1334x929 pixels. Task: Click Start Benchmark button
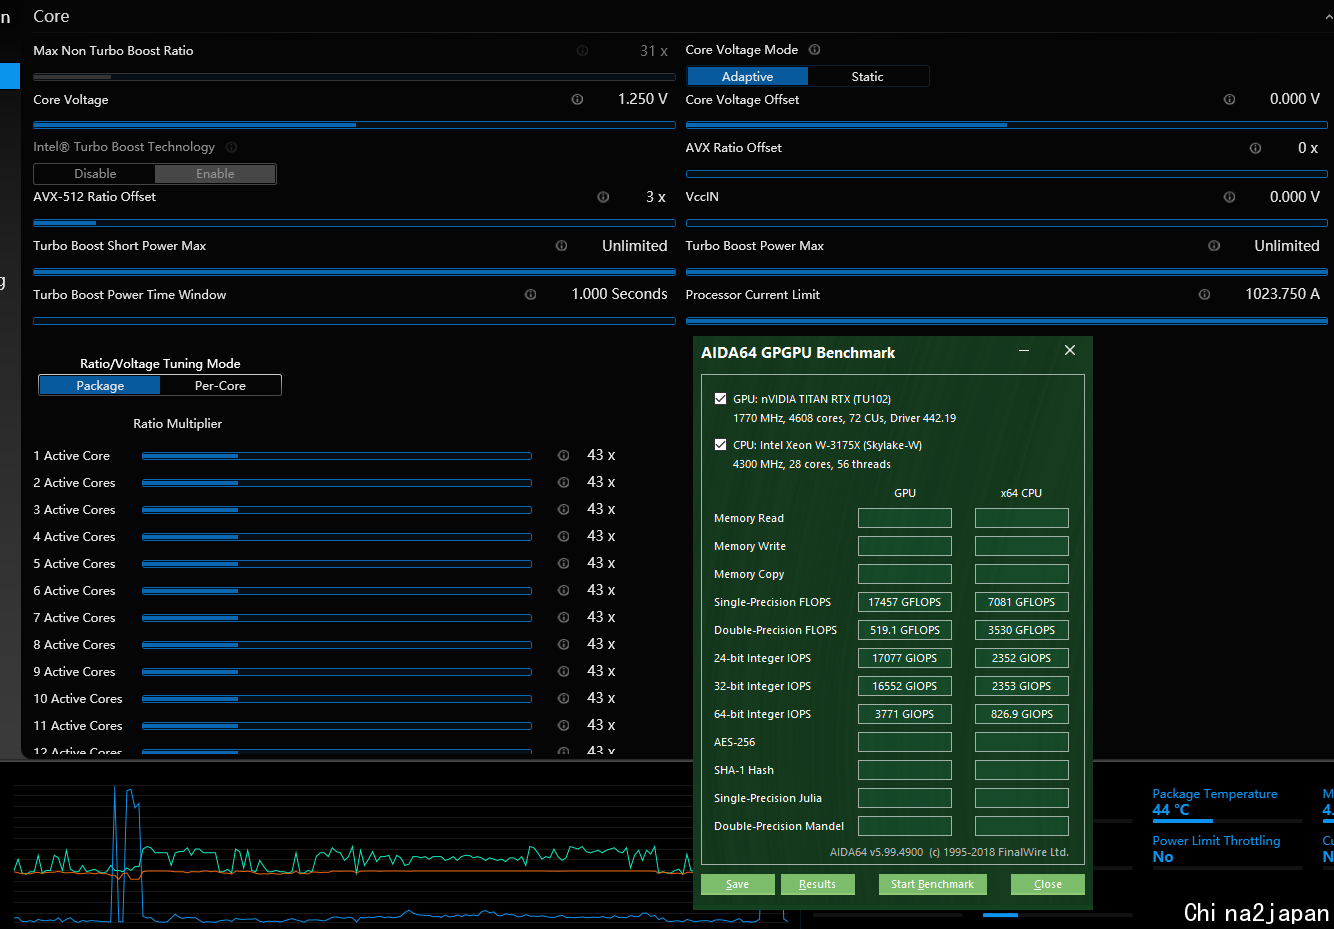[x=932, y=884]
